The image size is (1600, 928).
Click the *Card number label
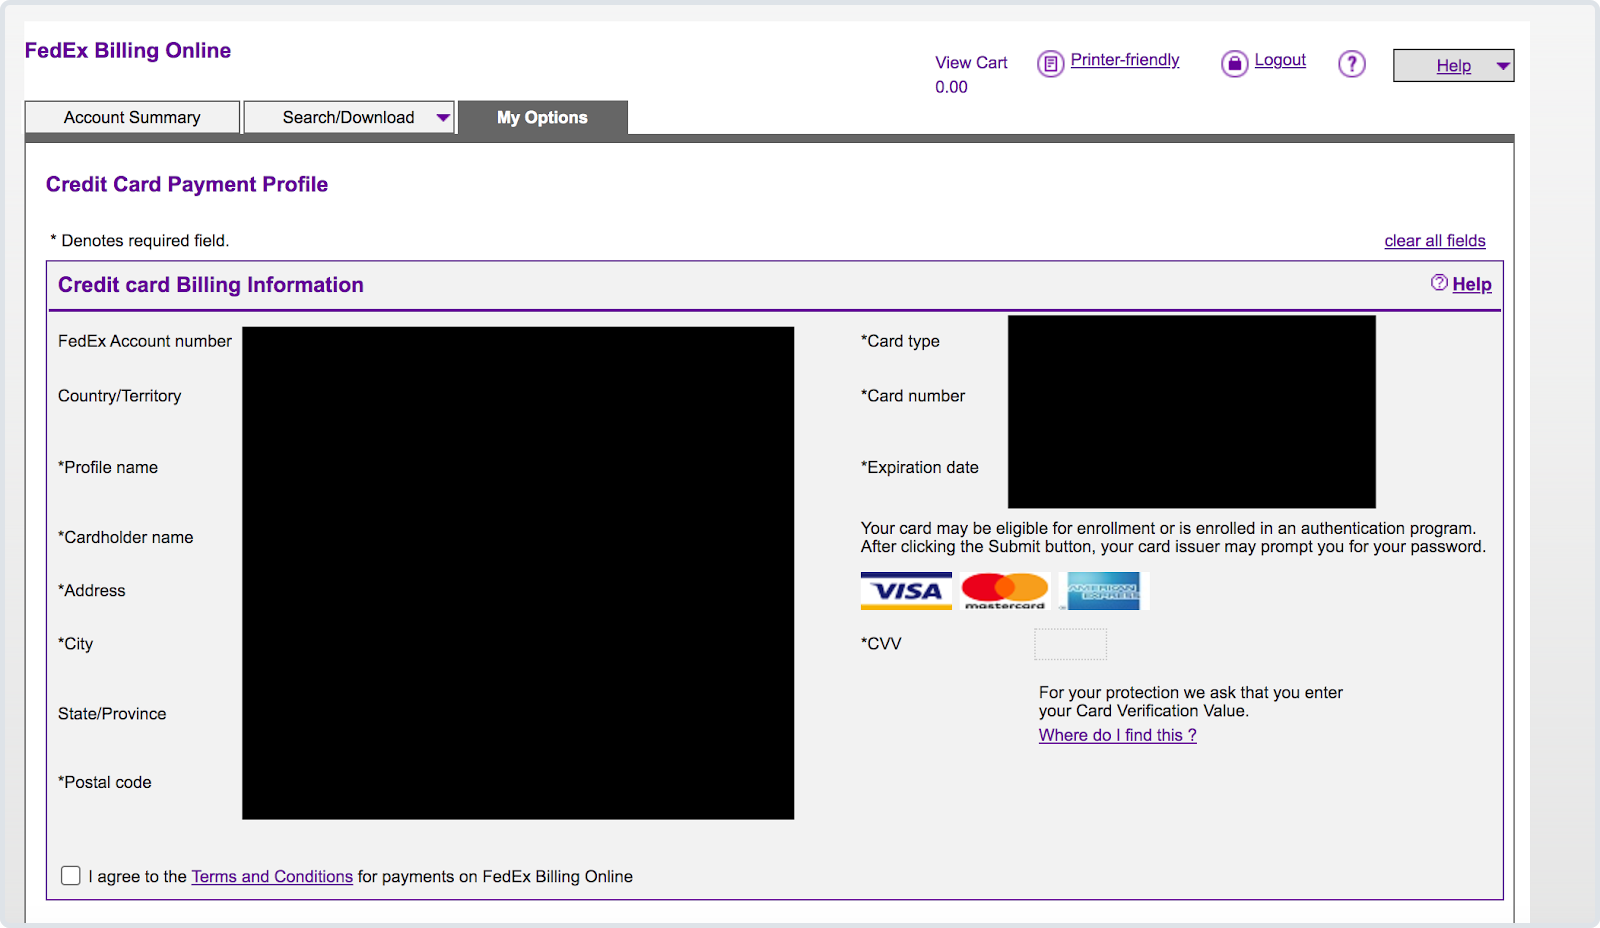(x=913, y=396)
